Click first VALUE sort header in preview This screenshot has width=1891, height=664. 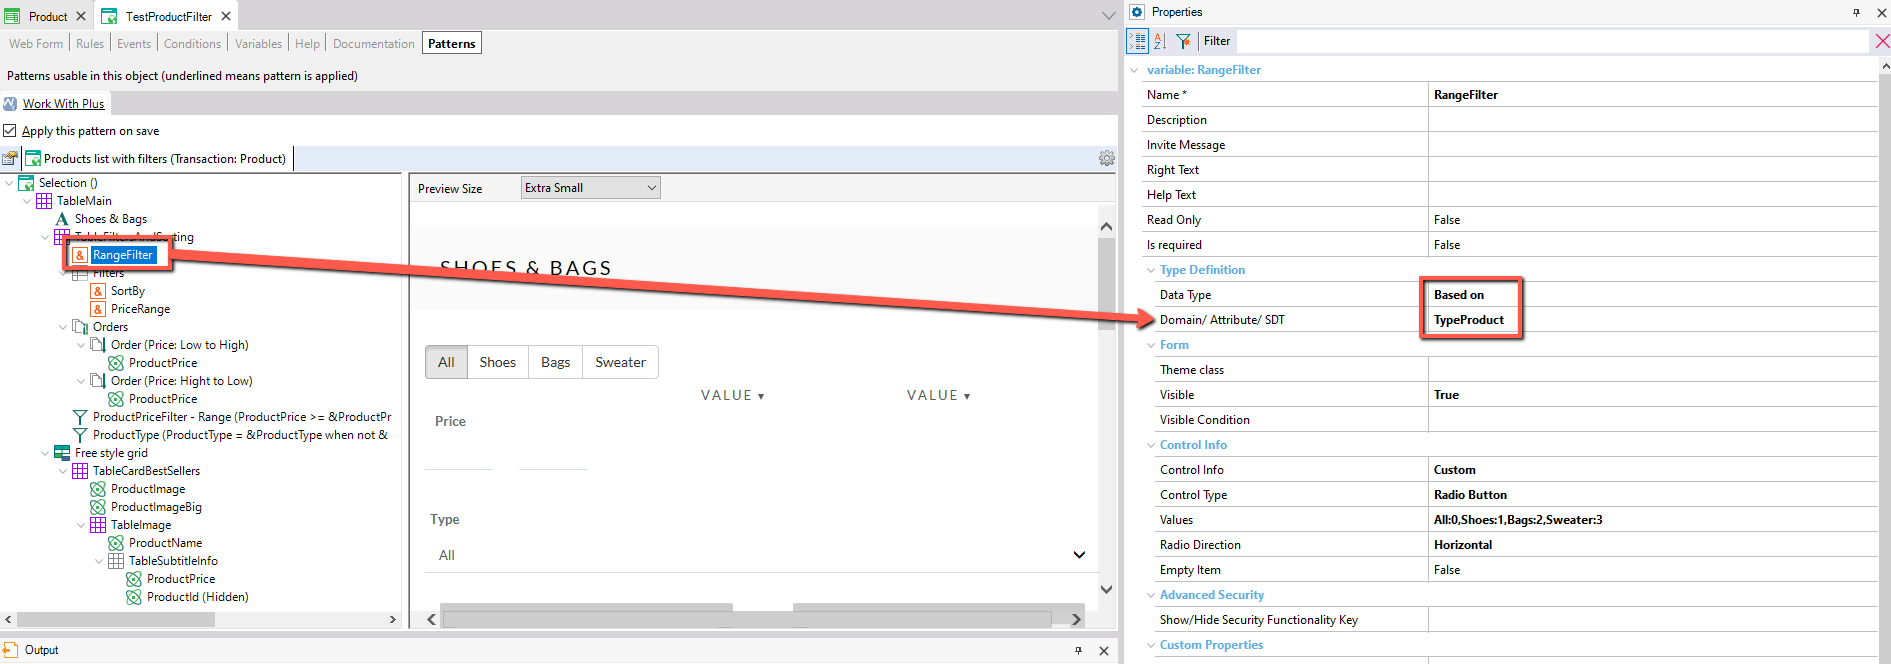732,396
